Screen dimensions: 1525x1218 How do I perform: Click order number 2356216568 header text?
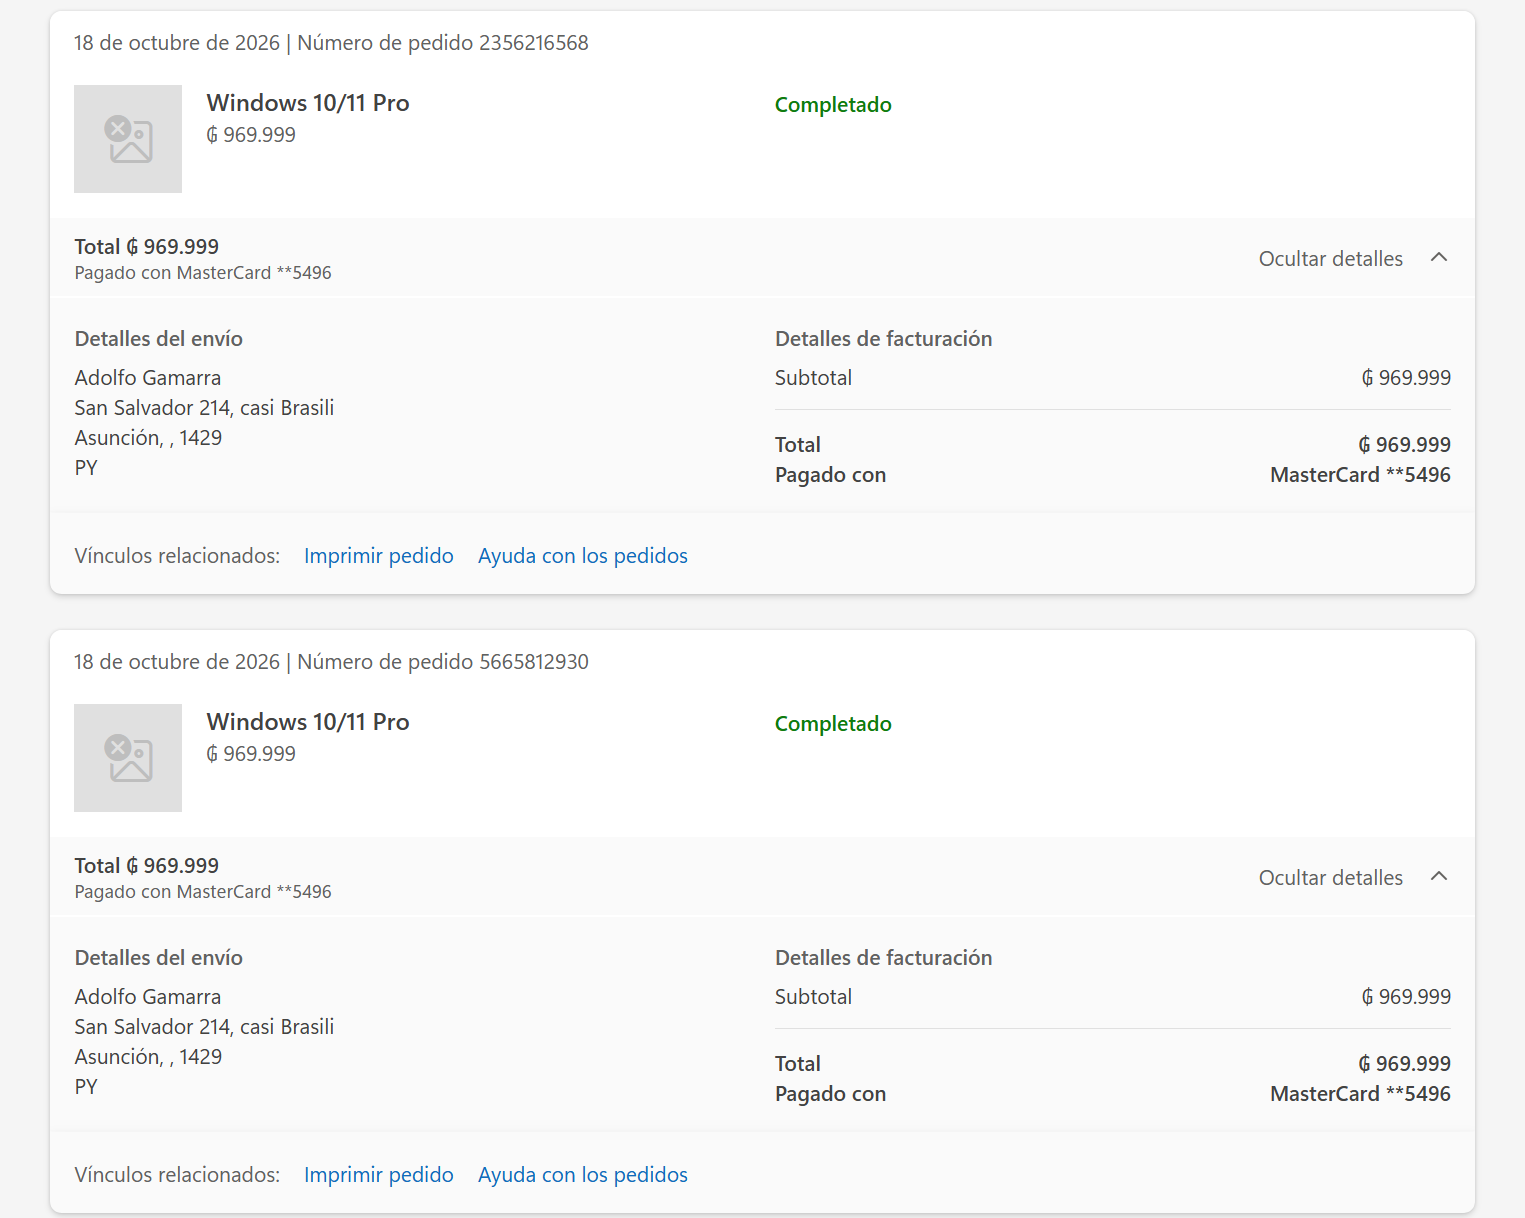pyautogui.click(x=443, y=43)
